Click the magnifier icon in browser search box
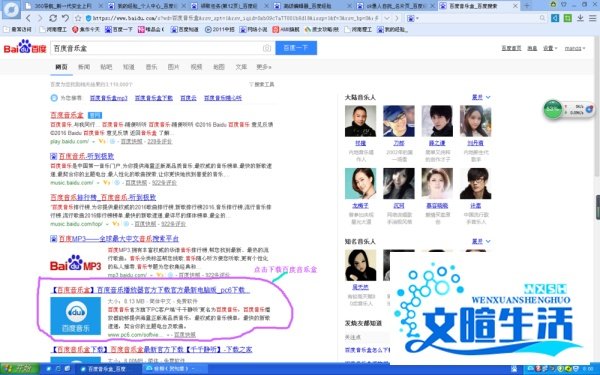600x375 pixels. 542,18
